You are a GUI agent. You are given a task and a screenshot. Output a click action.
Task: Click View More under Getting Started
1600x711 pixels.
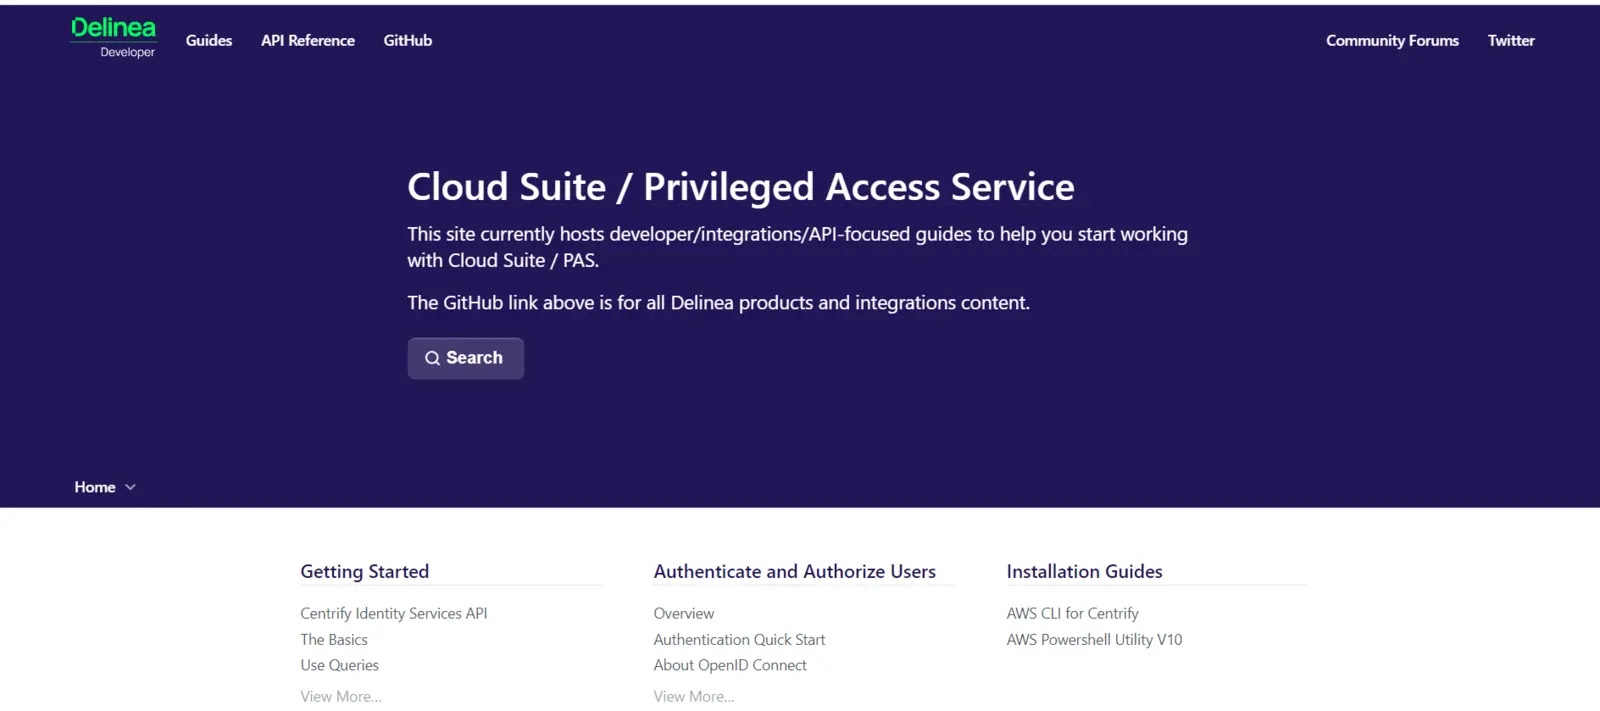[x=341, y=696]
